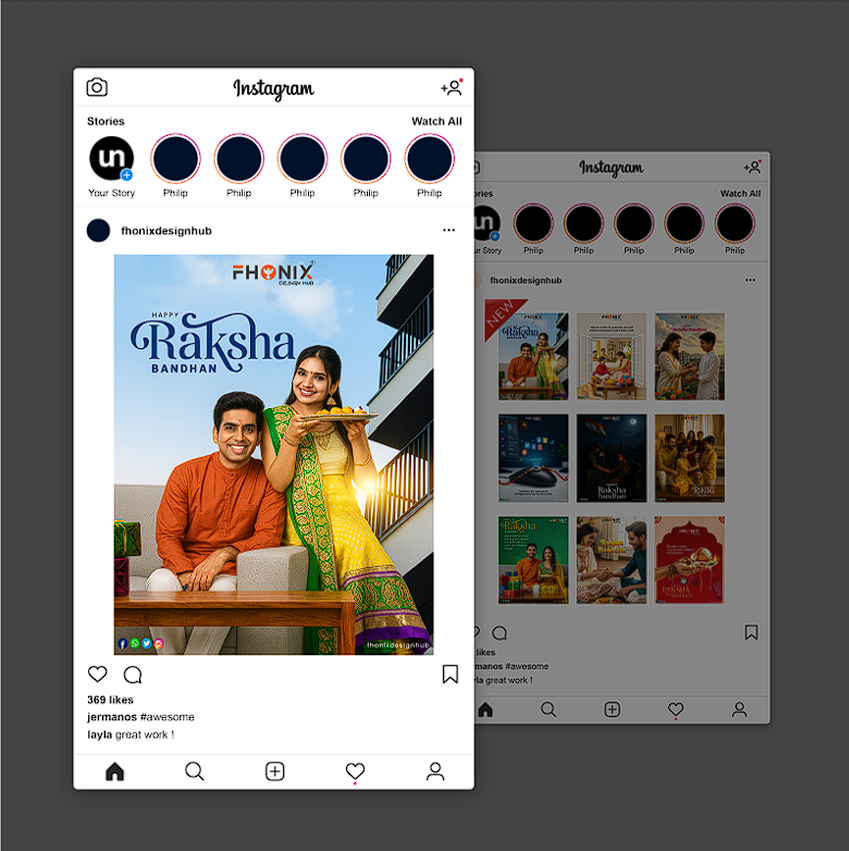Viewport: 849px width, 851px height.
Task: Open the fhonixdesignhub username on front post
Action: click(x=166, y=231)
